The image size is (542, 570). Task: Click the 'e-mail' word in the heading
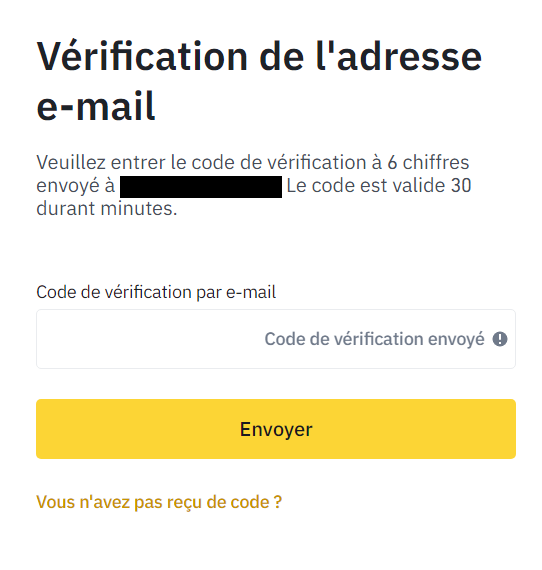click(x=96, y=107)
